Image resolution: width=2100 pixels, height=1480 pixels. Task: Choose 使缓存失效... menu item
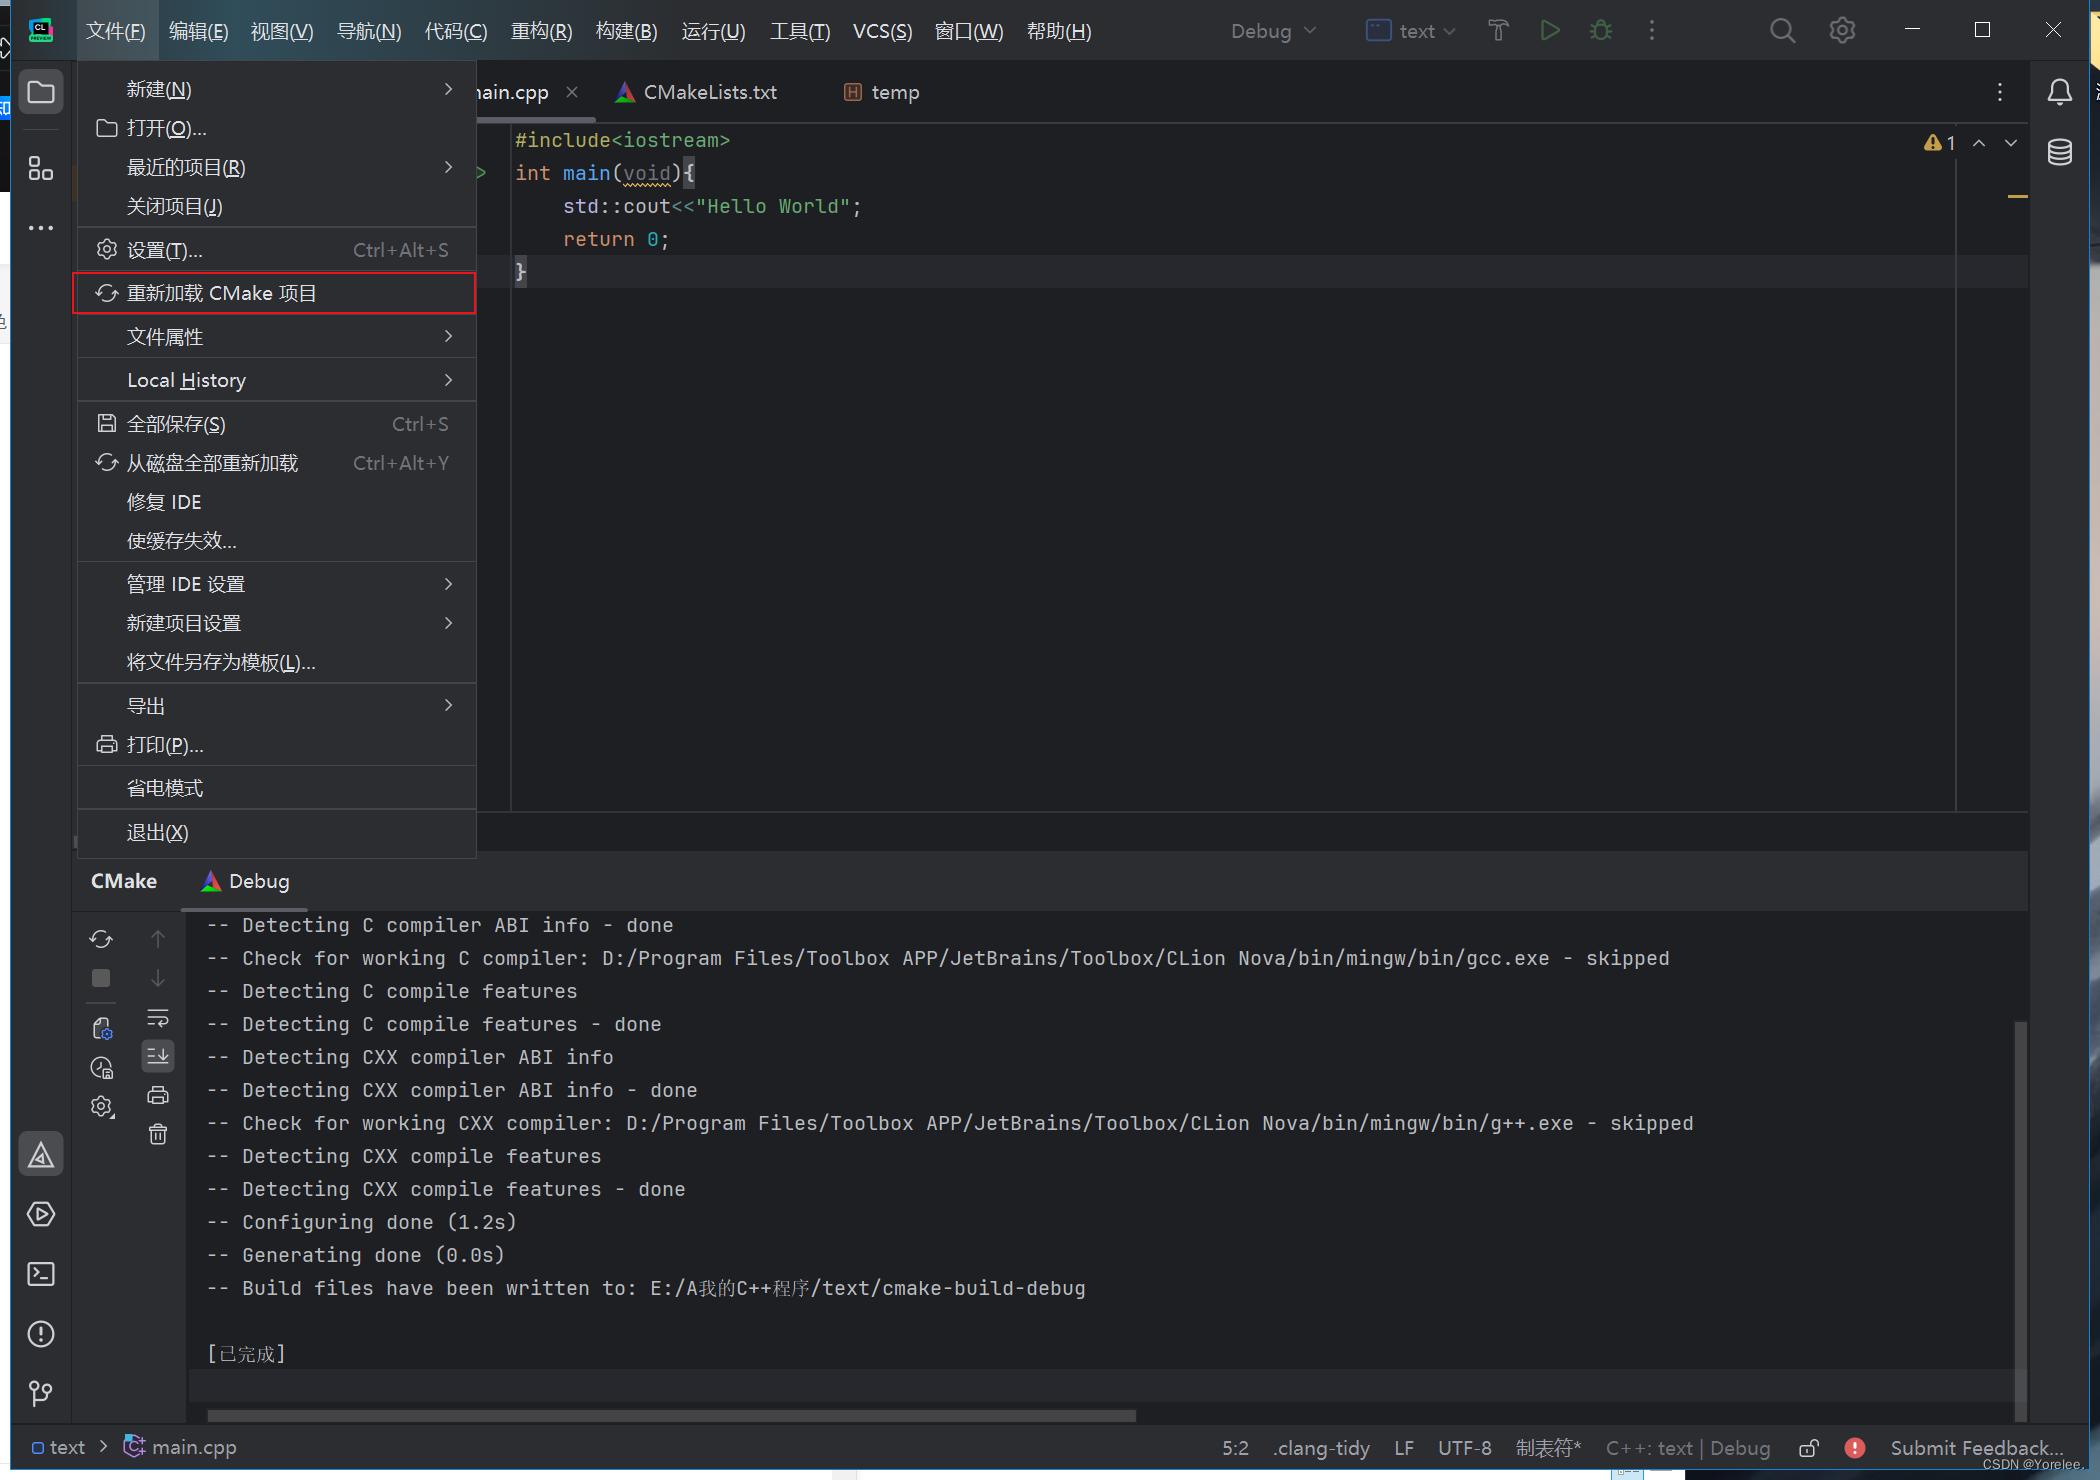click(276, 541)
